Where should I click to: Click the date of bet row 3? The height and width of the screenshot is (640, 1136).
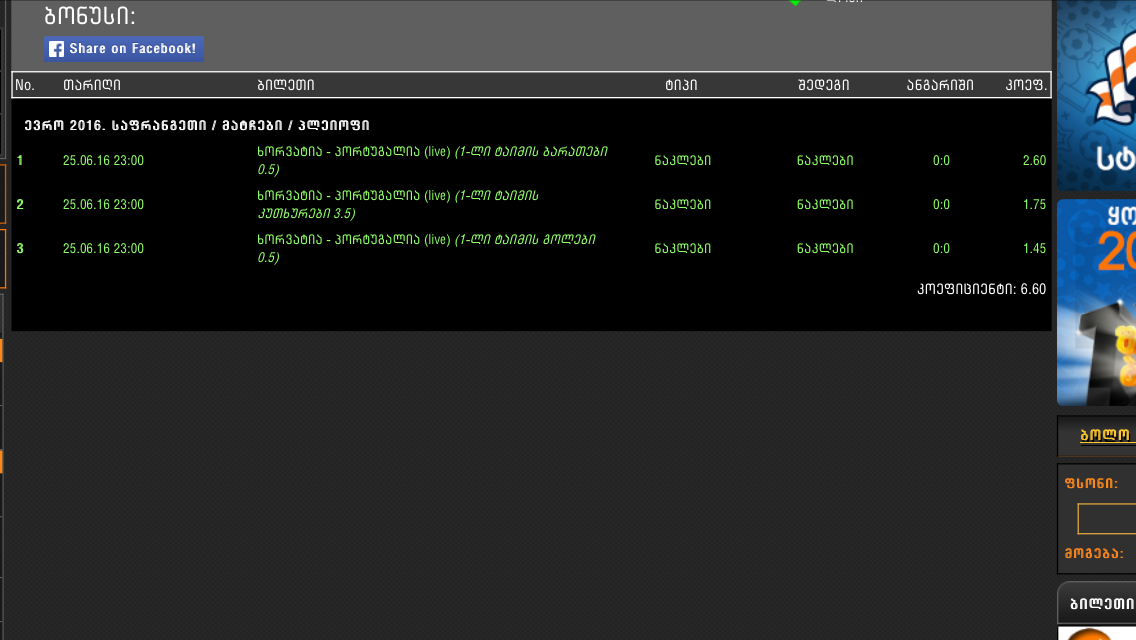click(103, 248)
